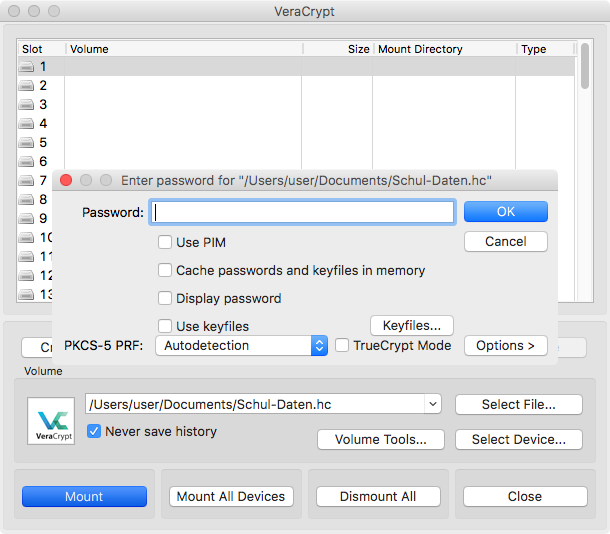Image resolution: width=610 pixels, height=534 pixels.
Task: Click the Size column header
Action: [x=357, y=49]
